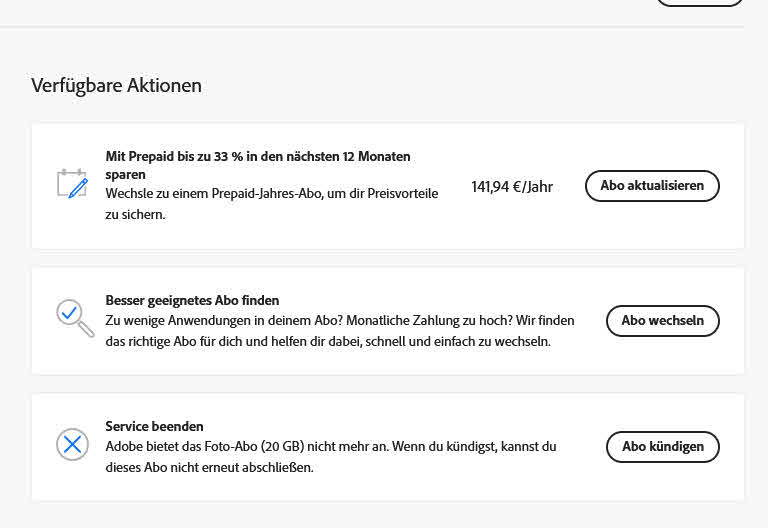Select the Service beenden title
The image size is (768, 528).
click(154, 426)
